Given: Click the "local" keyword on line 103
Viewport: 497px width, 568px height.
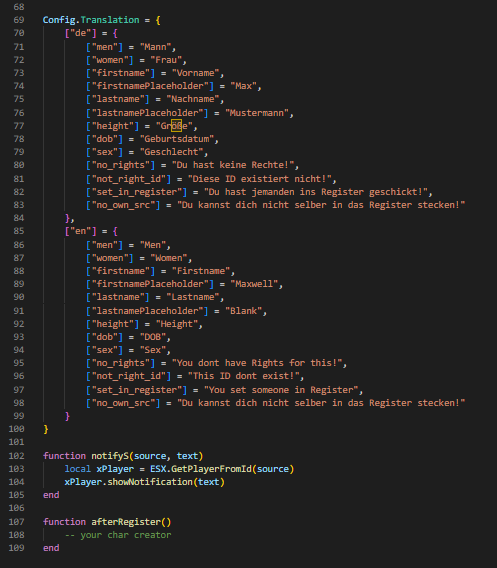Looking at the screenshot, I should tap(78, 469).
